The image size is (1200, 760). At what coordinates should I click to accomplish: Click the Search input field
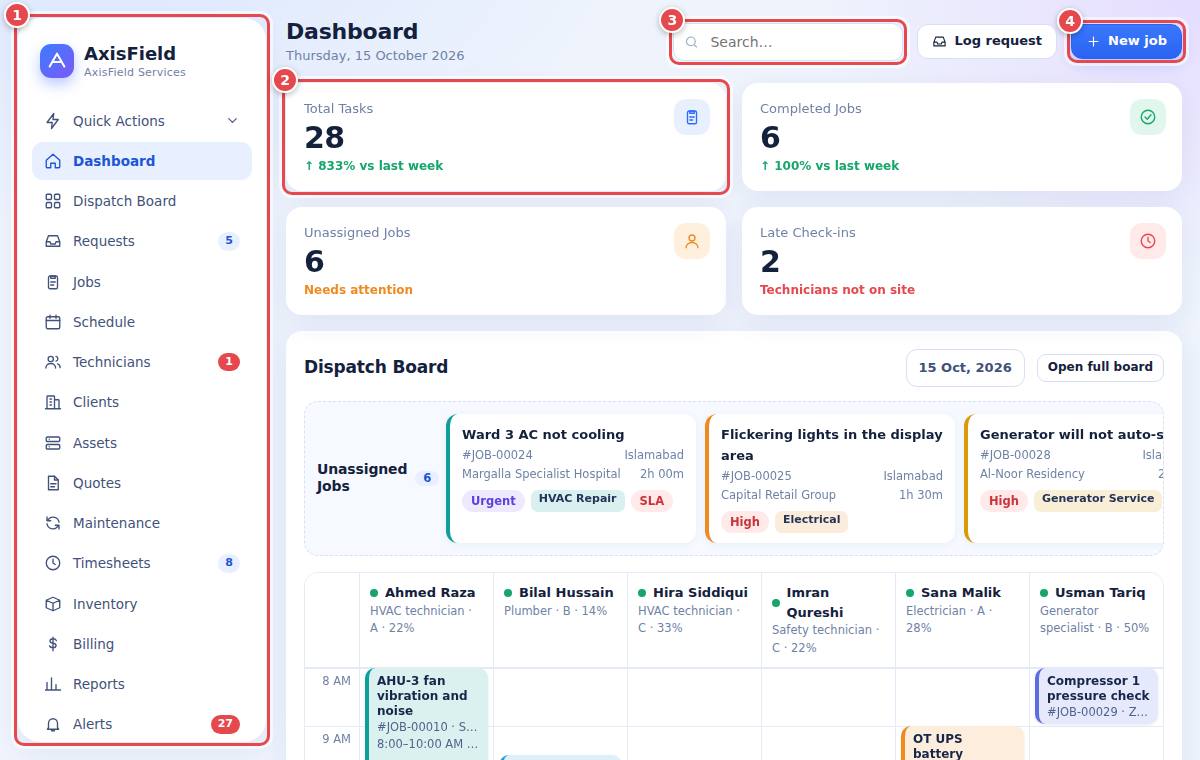pos(788,42)
